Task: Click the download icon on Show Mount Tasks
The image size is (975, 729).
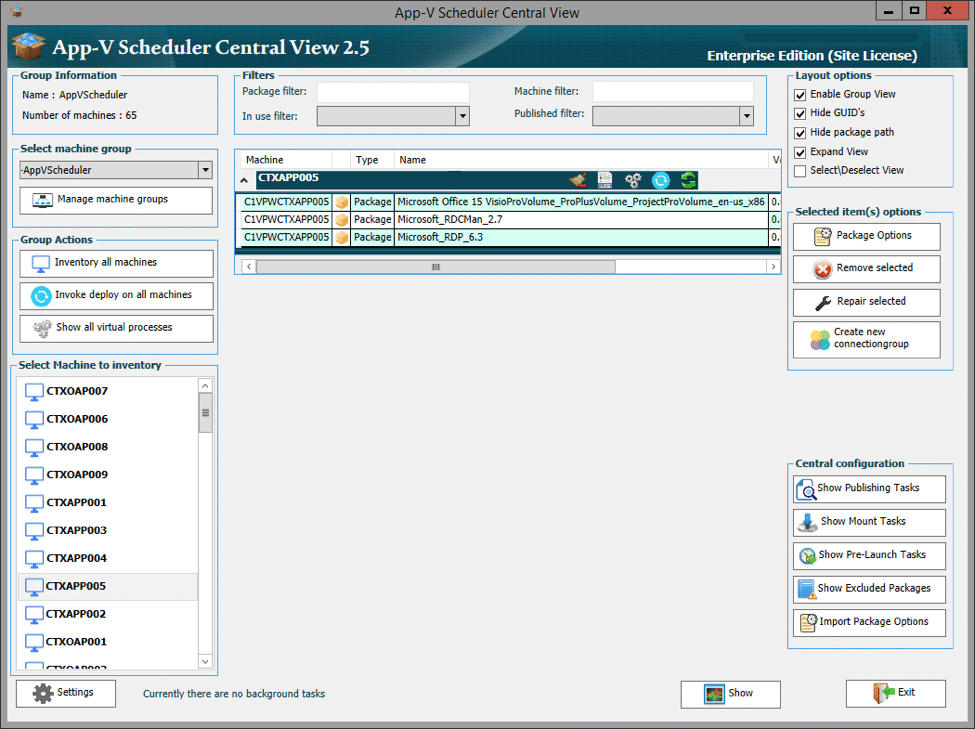Action: (807, 522)
